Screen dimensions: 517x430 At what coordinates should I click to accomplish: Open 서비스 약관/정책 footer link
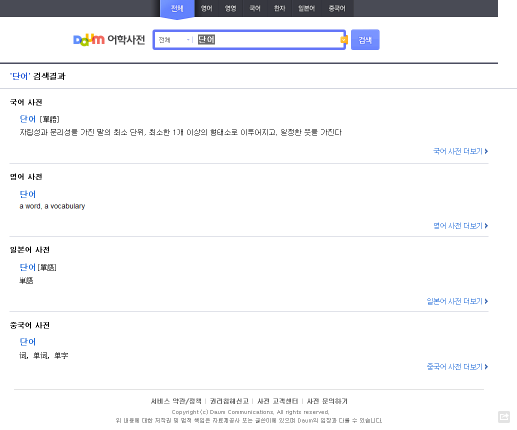(176, 401)
